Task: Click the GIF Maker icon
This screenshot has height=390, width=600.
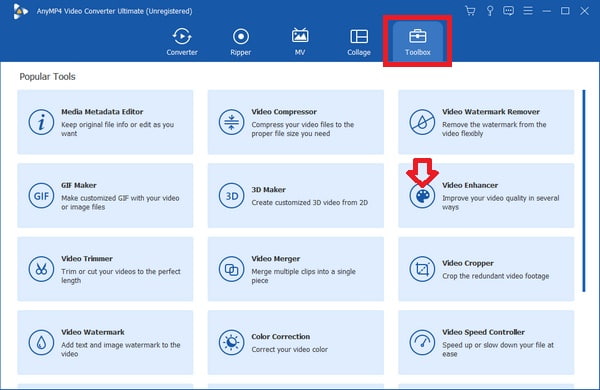Action: click(x=41, y=196)
